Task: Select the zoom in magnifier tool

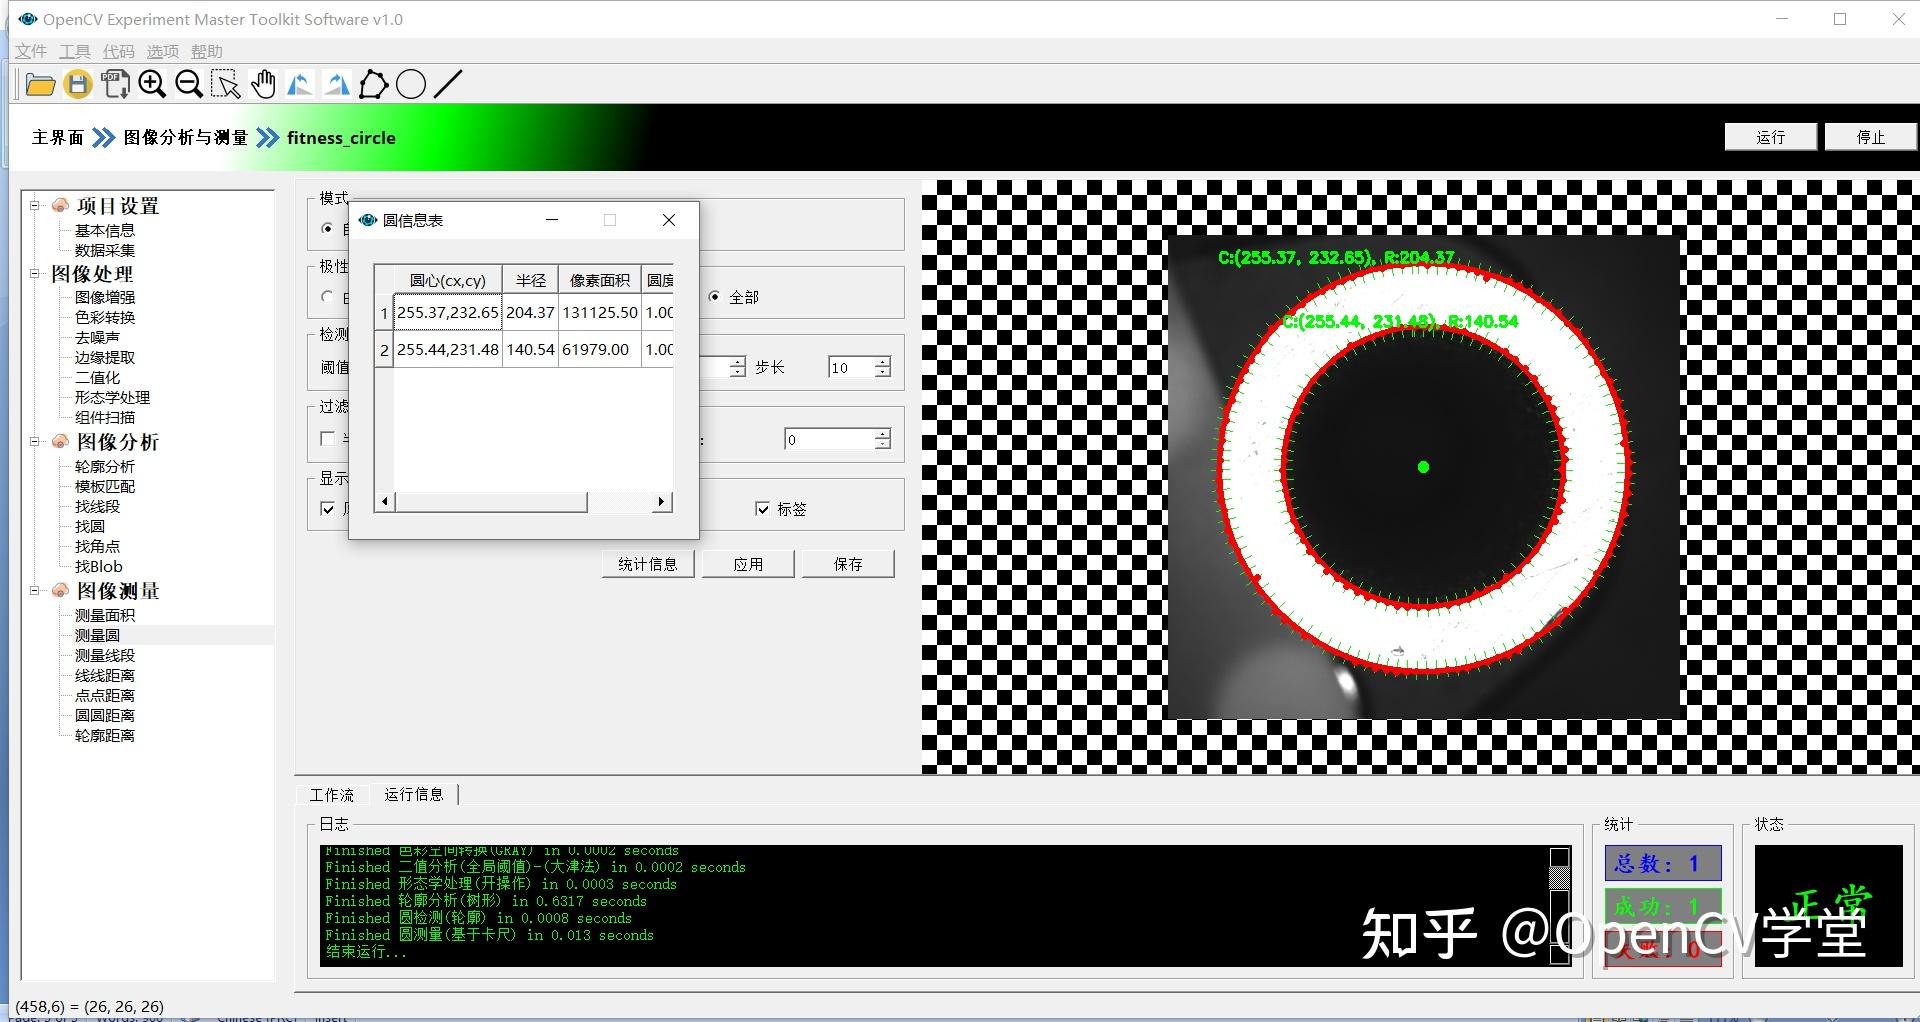Action: [152, 84]
